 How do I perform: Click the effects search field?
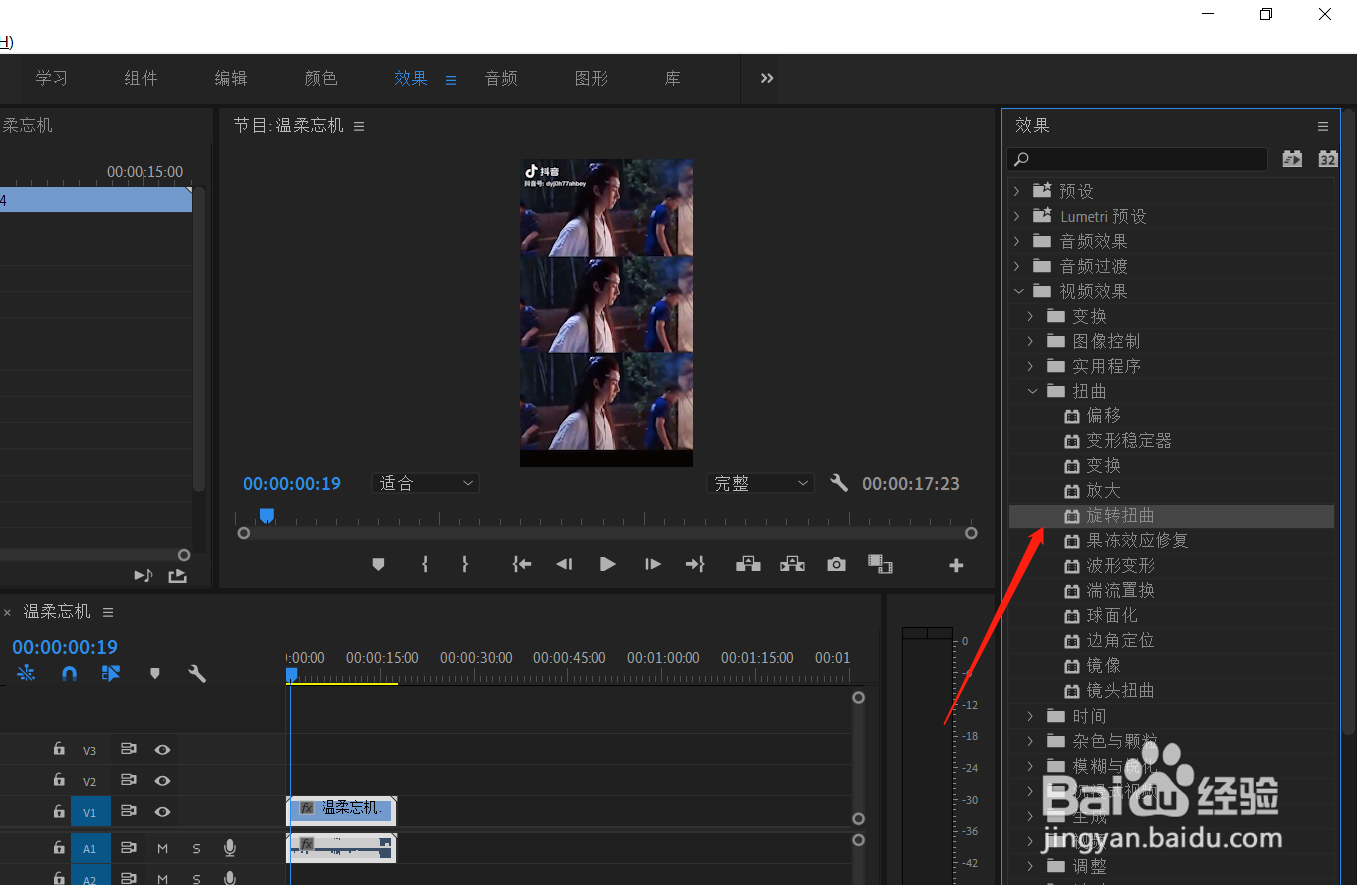point(1138,159)
